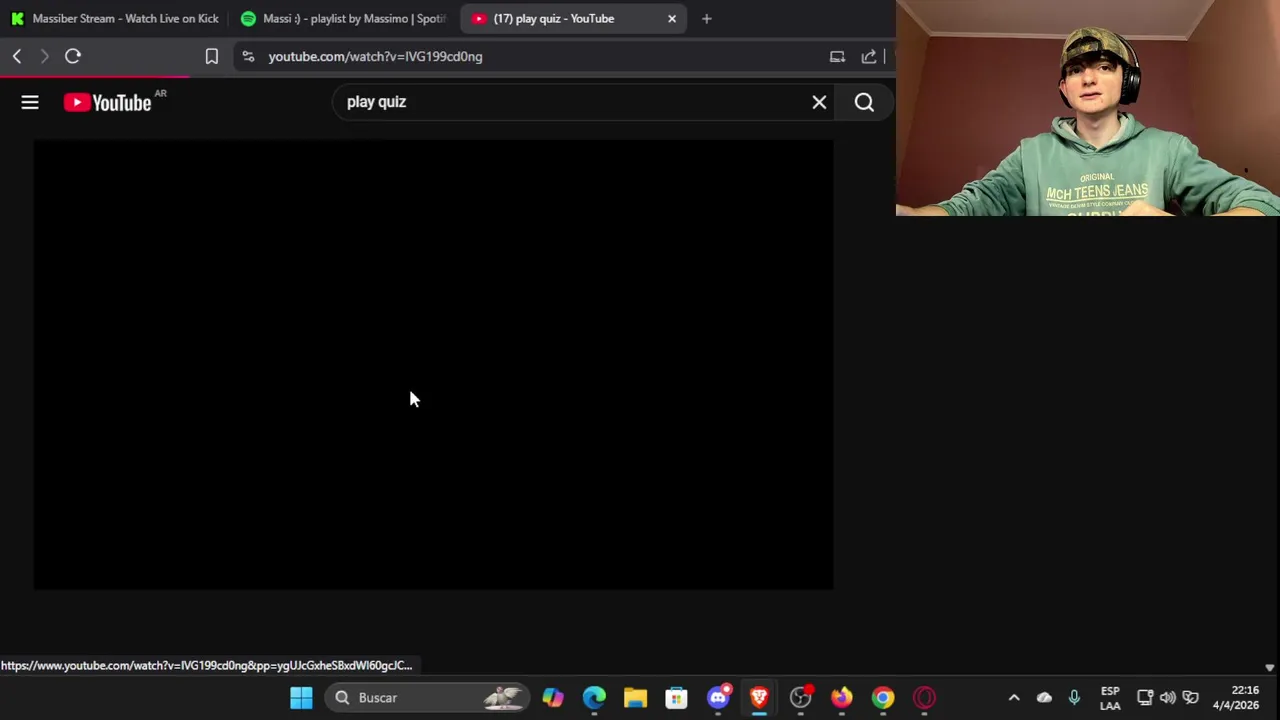Image resolution: width=1280 pixels, height=720 pixels.
Task: Open a new browser tab
Action: pyautogui.click(x=707, y=19)
